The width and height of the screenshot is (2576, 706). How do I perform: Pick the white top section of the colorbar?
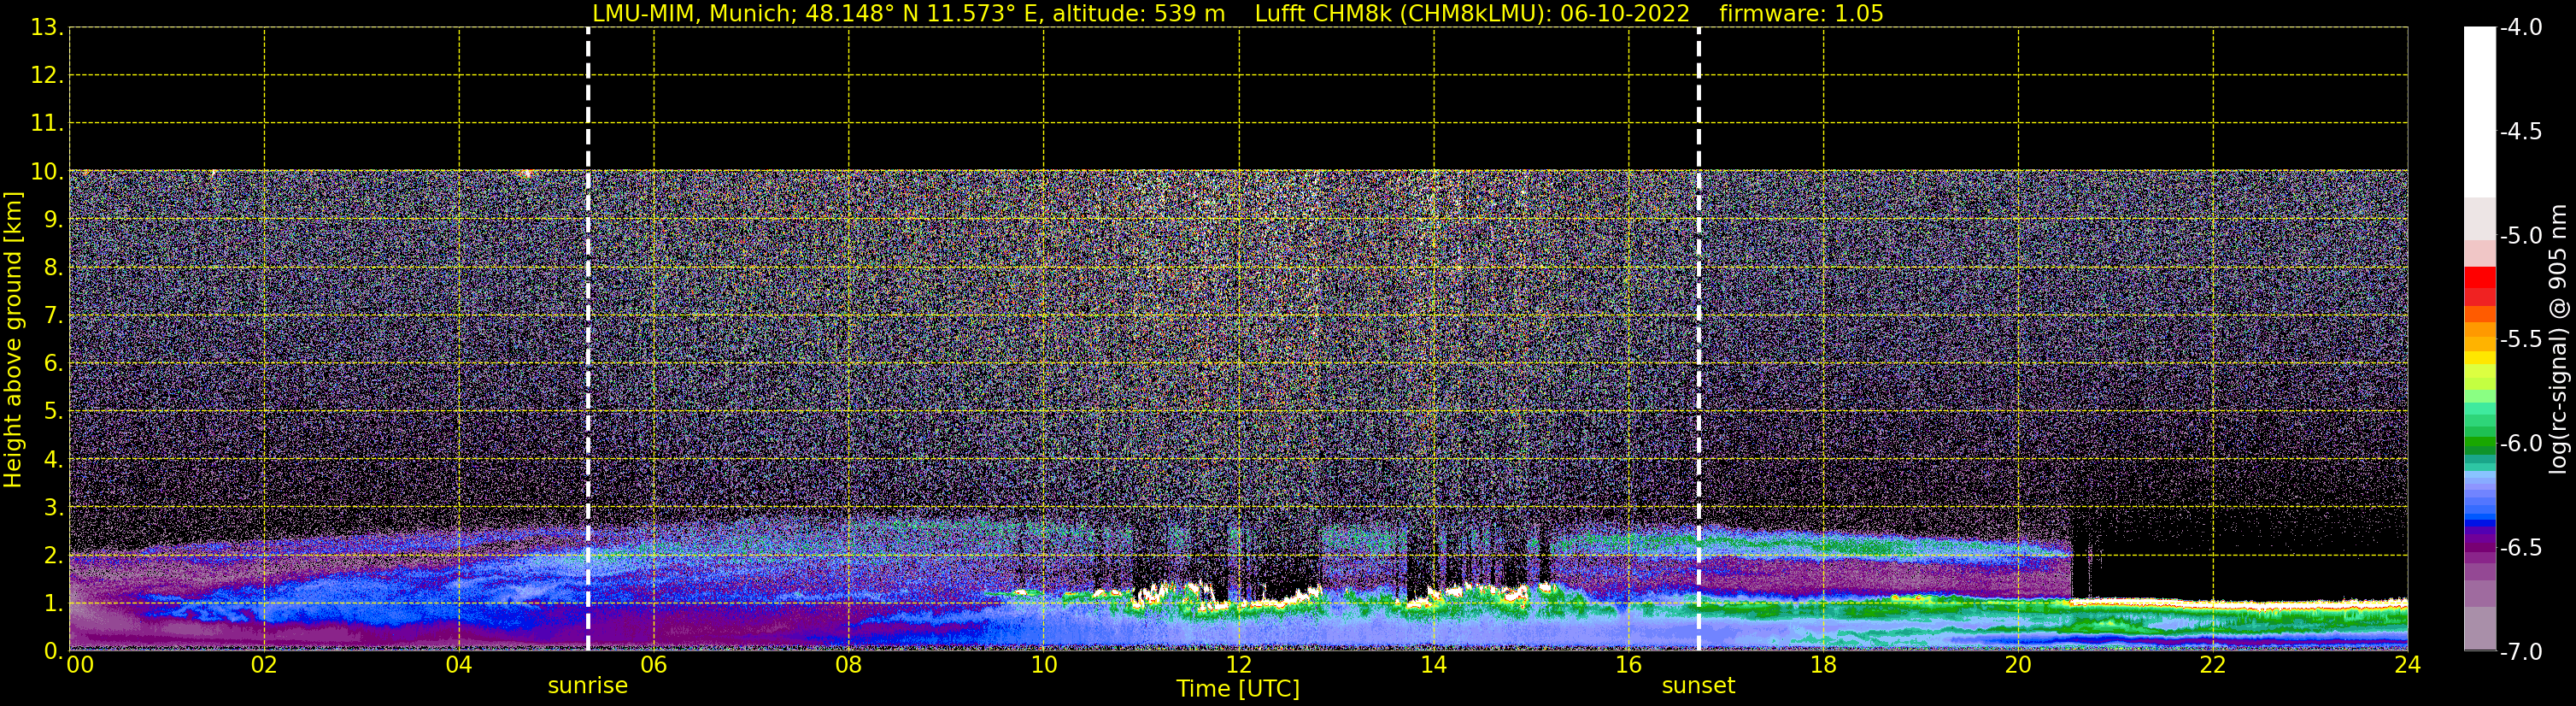pos(2480,111)
